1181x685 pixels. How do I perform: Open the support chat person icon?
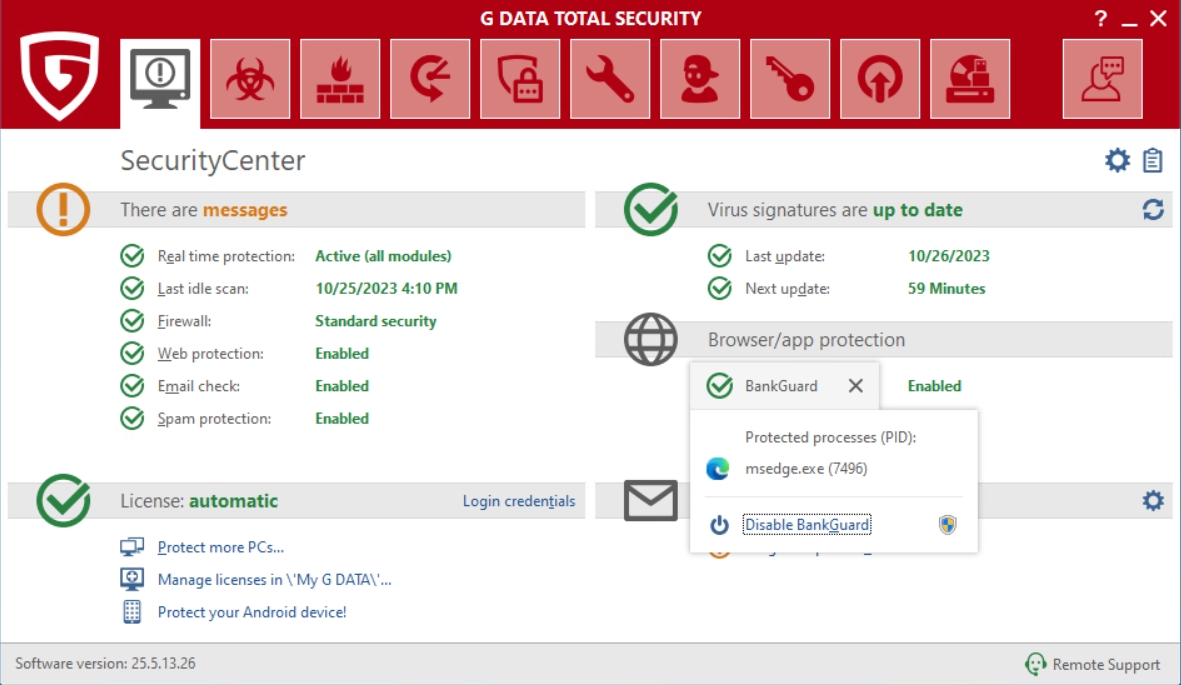[1103, 79]
